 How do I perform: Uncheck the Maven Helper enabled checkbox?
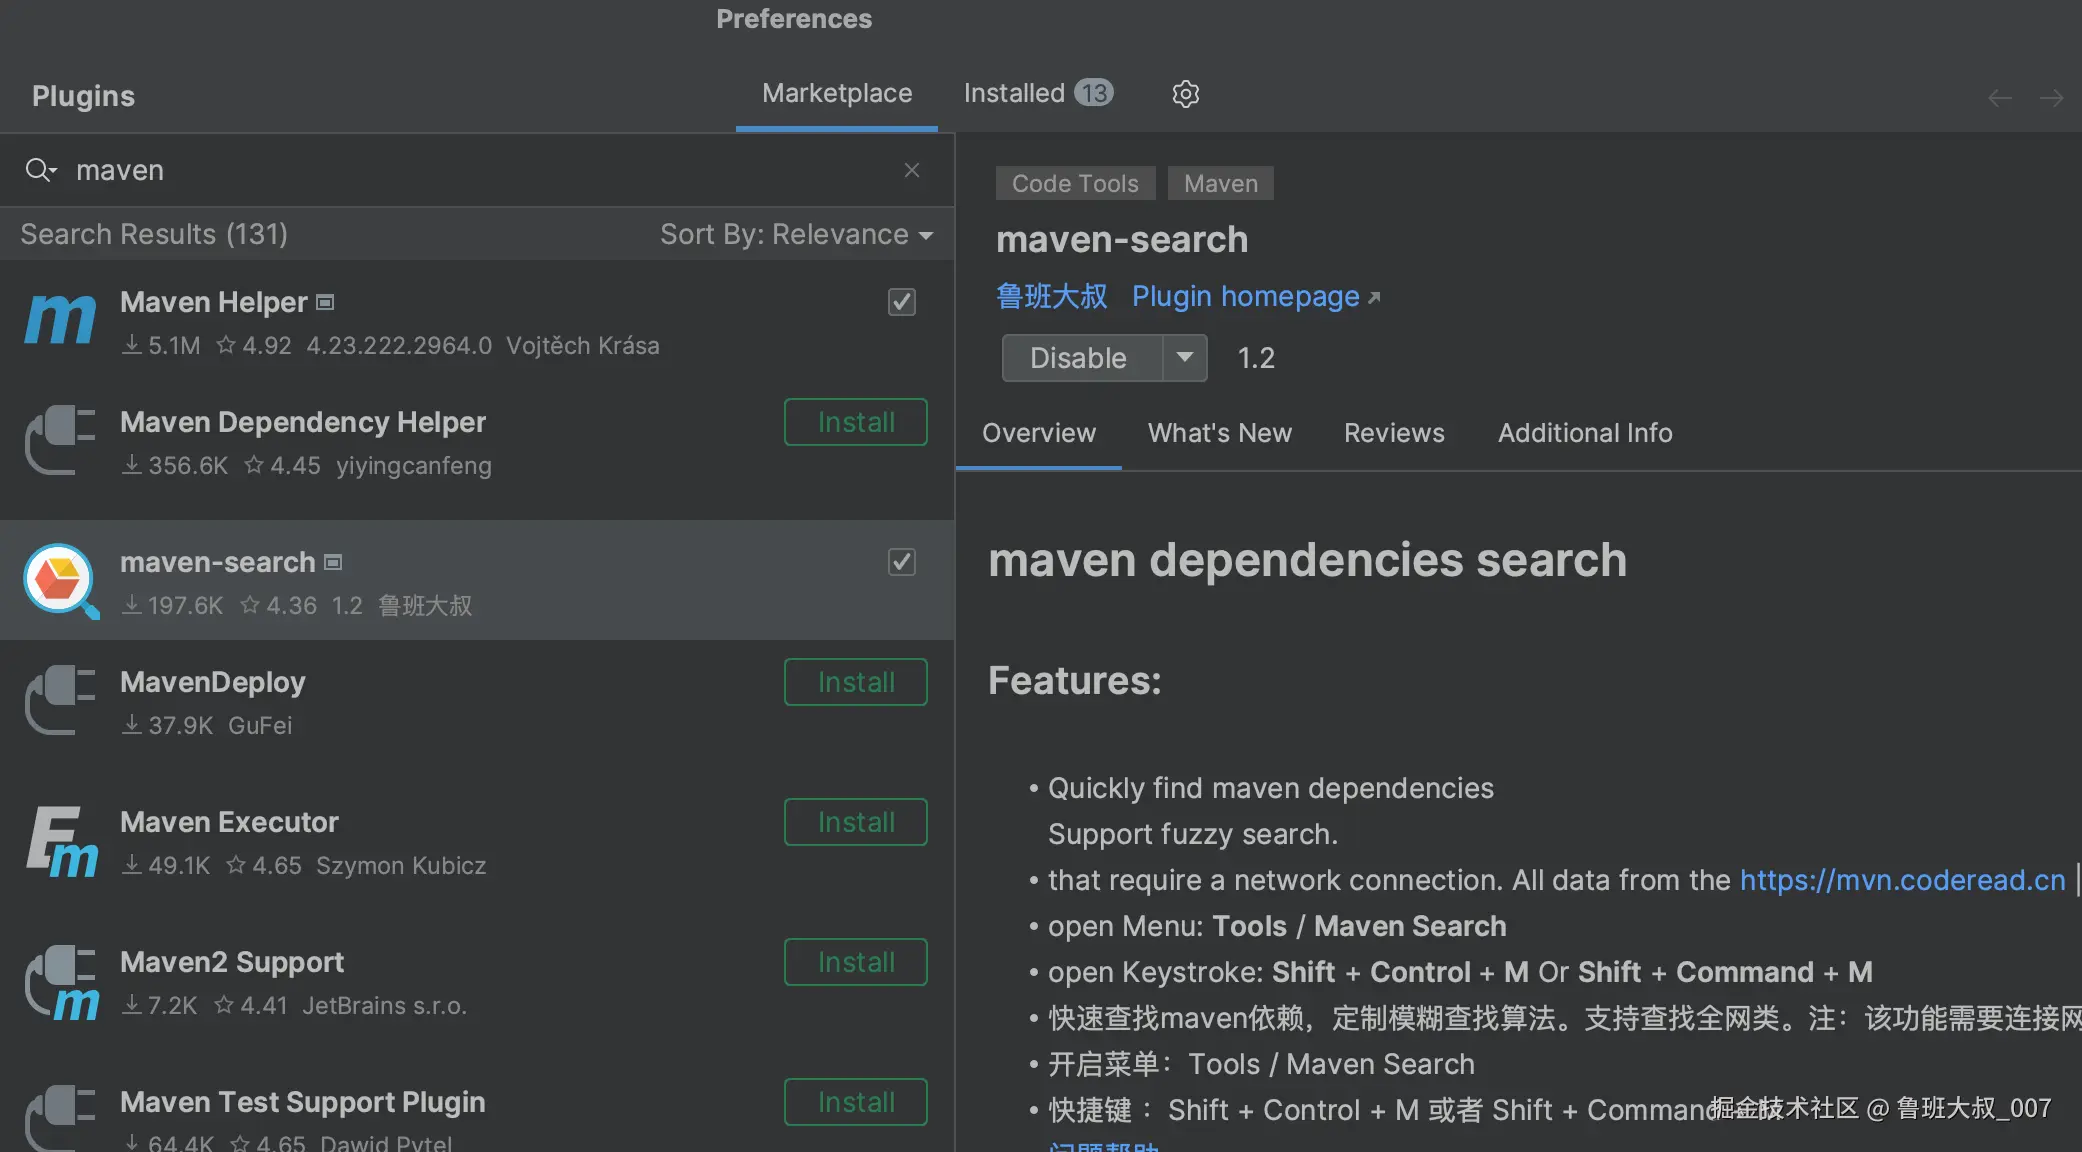(x=901, y=302)
